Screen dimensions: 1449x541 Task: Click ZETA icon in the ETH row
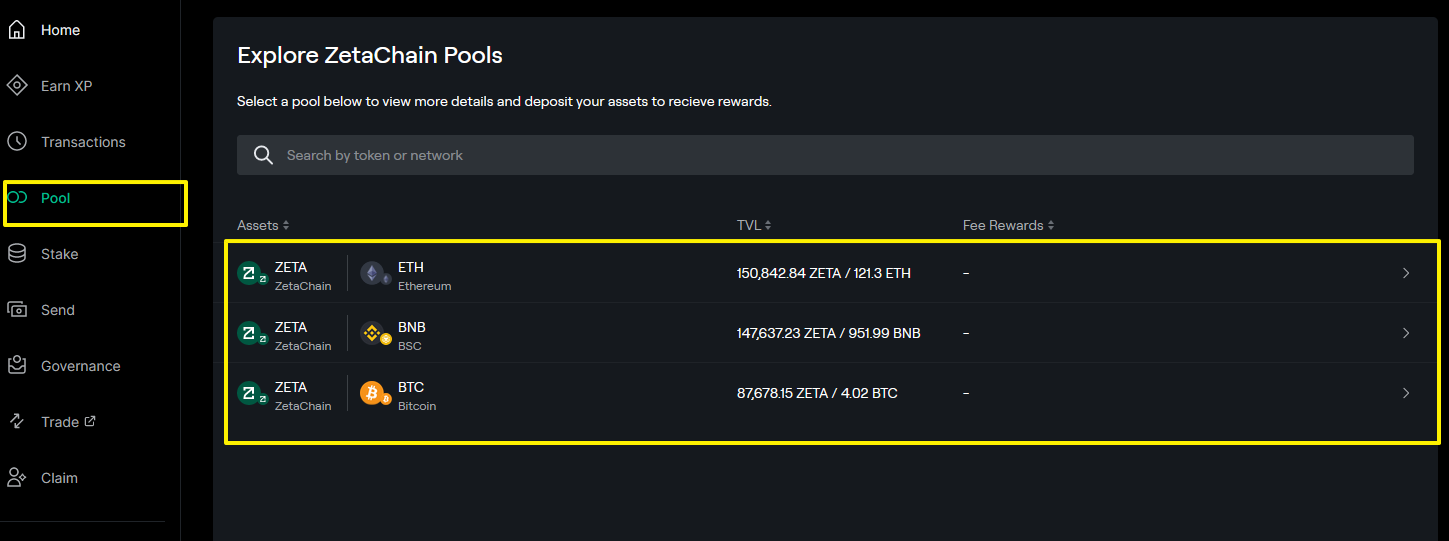tap(251, 274)
